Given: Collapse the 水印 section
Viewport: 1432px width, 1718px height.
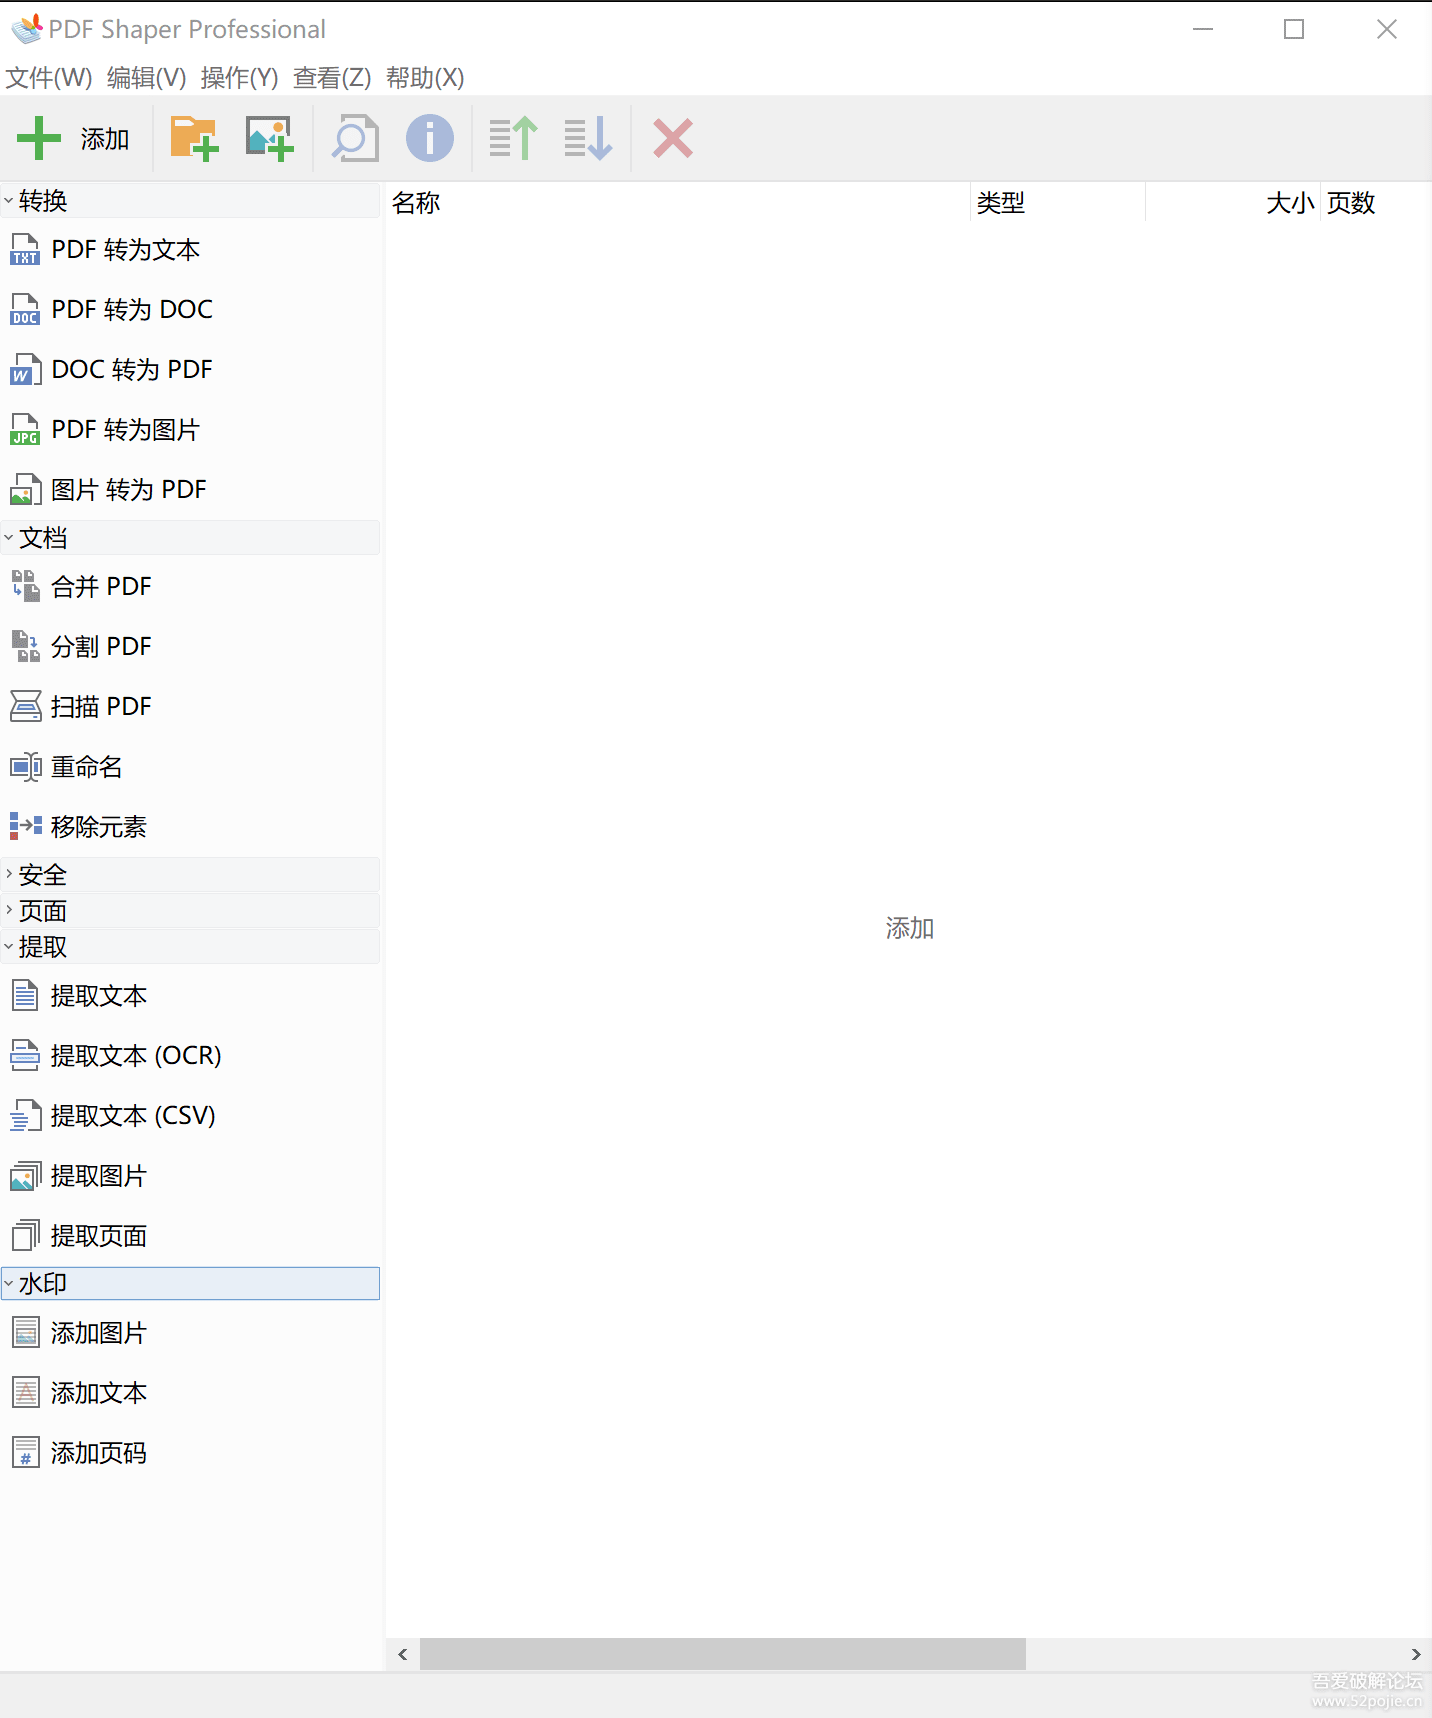Looking at the screenshot, I should [9, 1283].
